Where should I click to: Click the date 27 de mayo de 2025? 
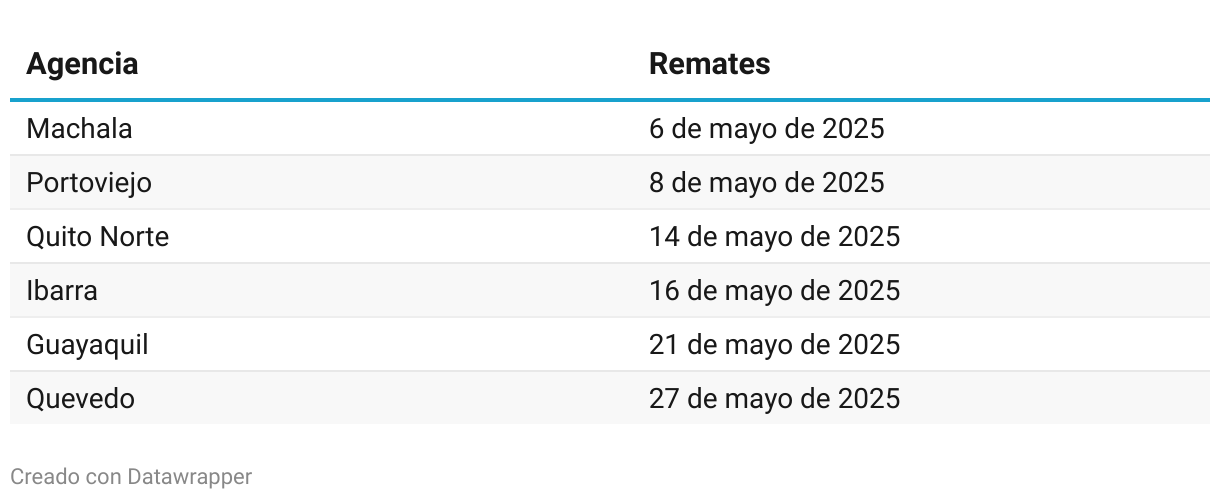[775, 399]
